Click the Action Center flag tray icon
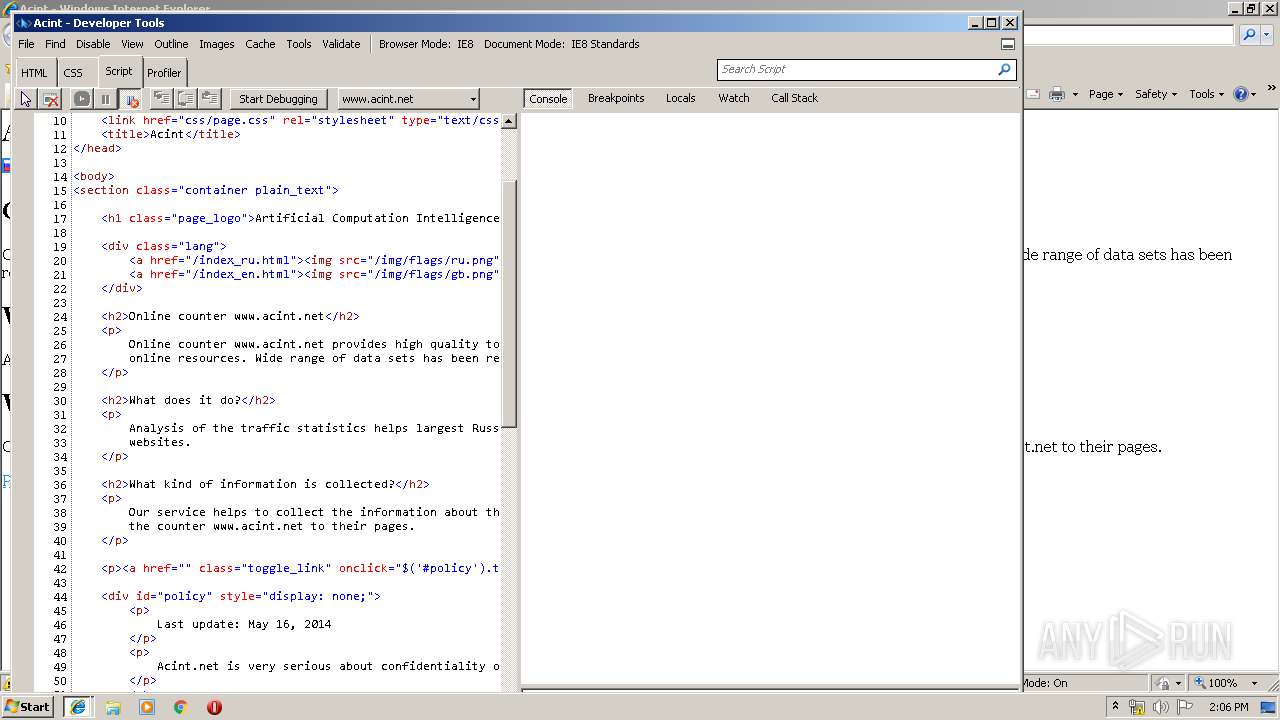 1185,707
